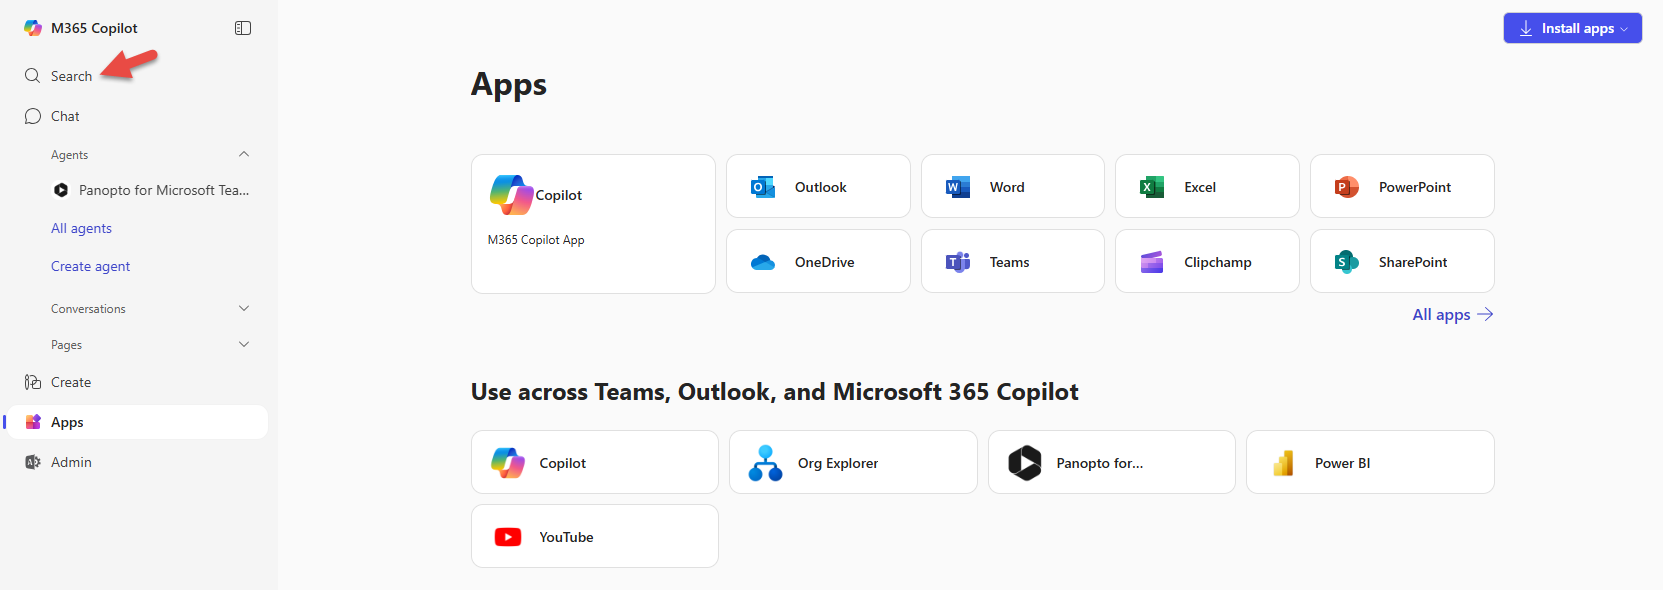Click the Panopto play icon card
Viewport: 1663px width, 590px height.
(1025, 463)
